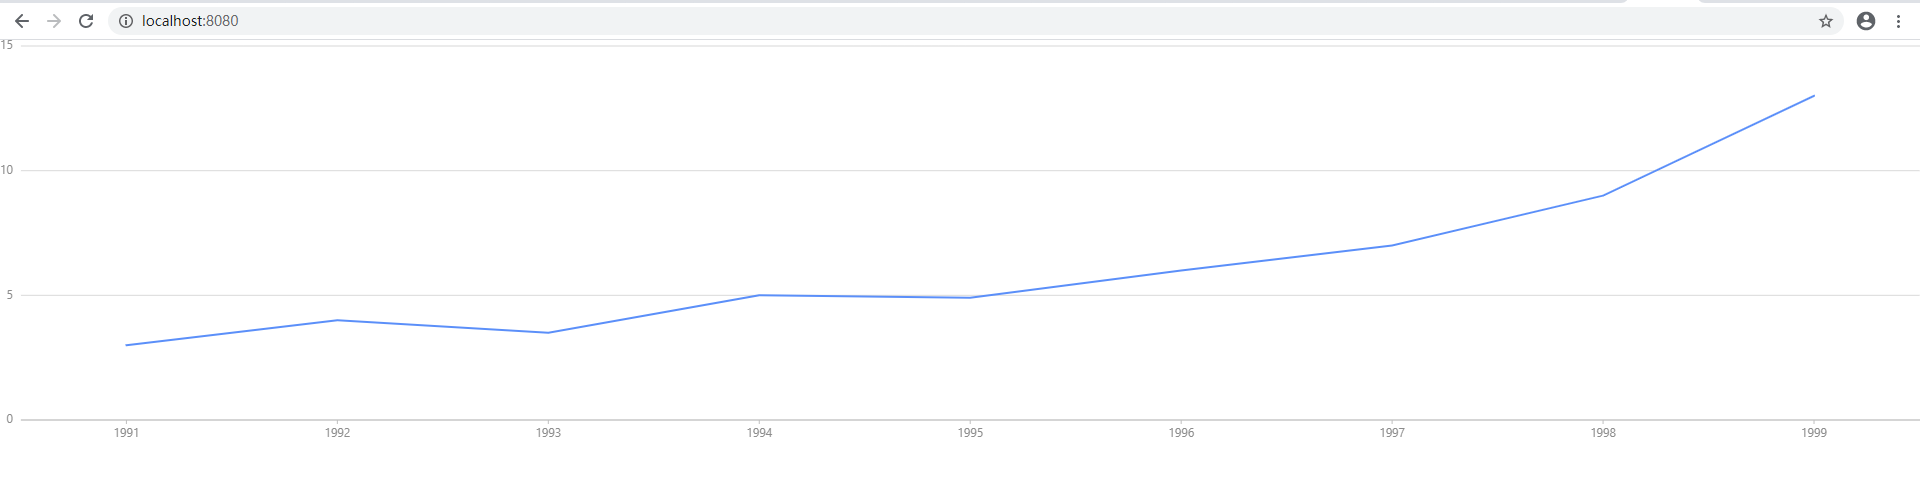Select the 1991 x-axis label
The width and height of the screenshot is (1920, 484).
click(x=127, y=433)
